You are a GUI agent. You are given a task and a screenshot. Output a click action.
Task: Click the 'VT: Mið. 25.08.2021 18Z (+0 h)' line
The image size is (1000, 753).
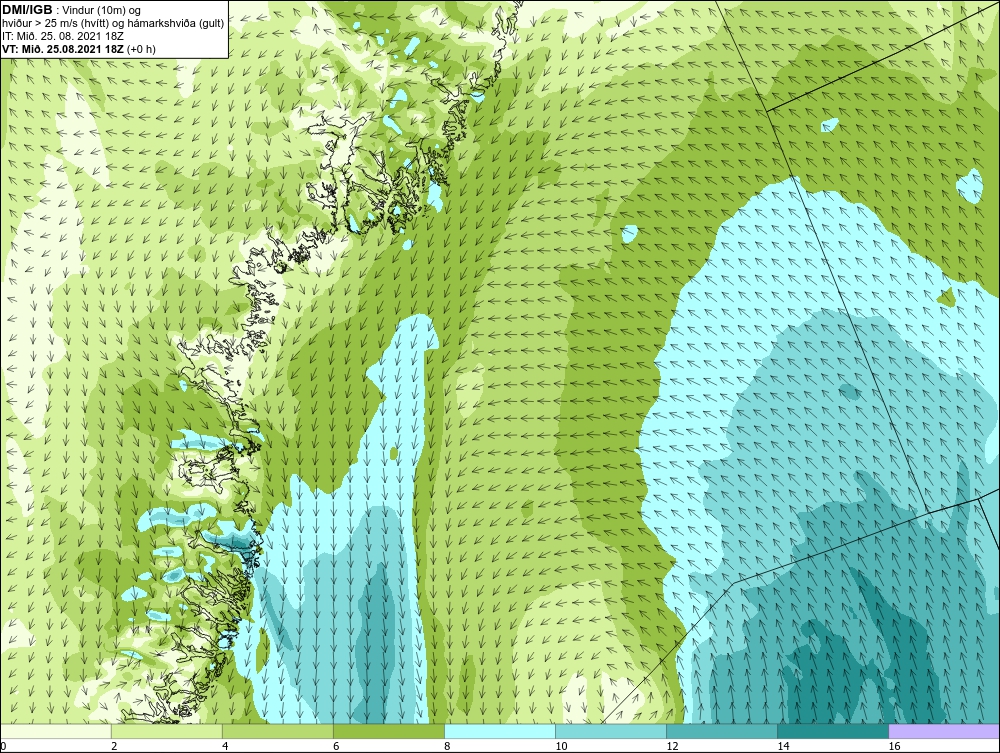79,48
